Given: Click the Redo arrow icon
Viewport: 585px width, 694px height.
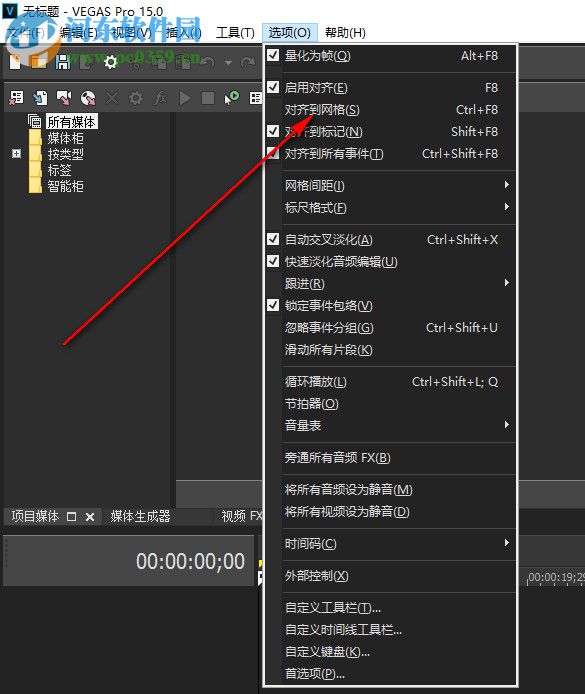Looking at the screenshot, I should (248, 62).
